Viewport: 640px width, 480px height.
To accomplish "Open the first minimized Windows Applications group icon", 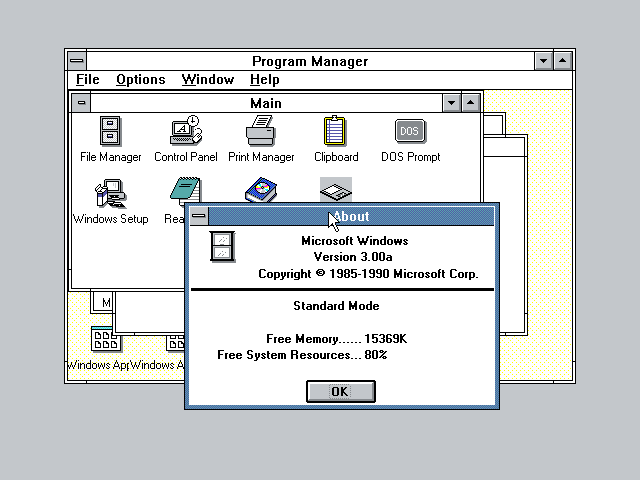I will [106, 339].
